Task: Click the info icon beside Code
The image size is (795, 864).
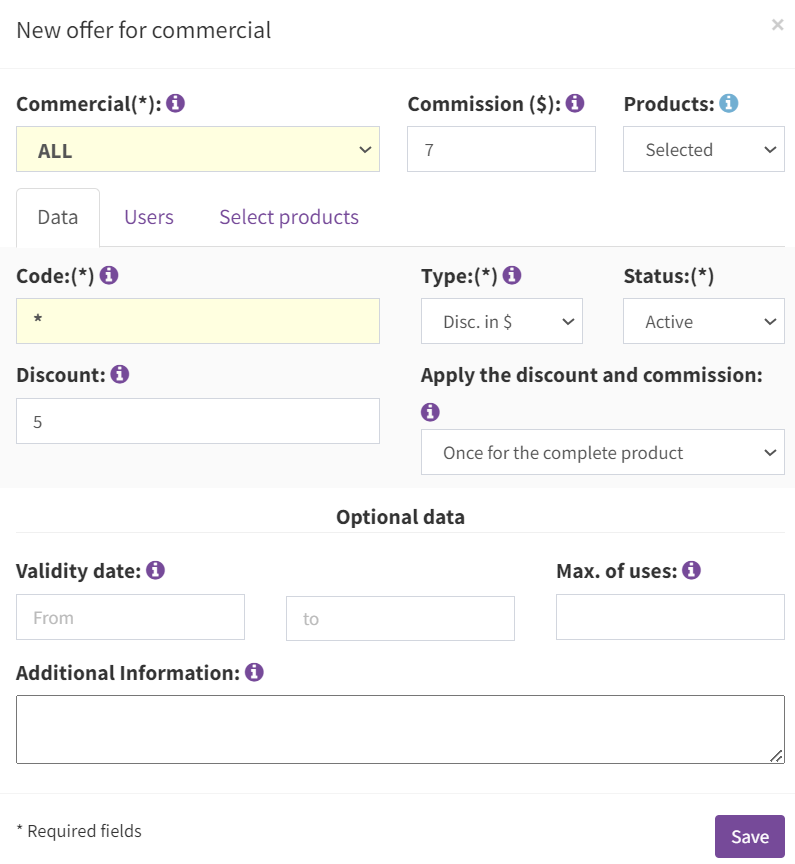Action: [109, 275]
